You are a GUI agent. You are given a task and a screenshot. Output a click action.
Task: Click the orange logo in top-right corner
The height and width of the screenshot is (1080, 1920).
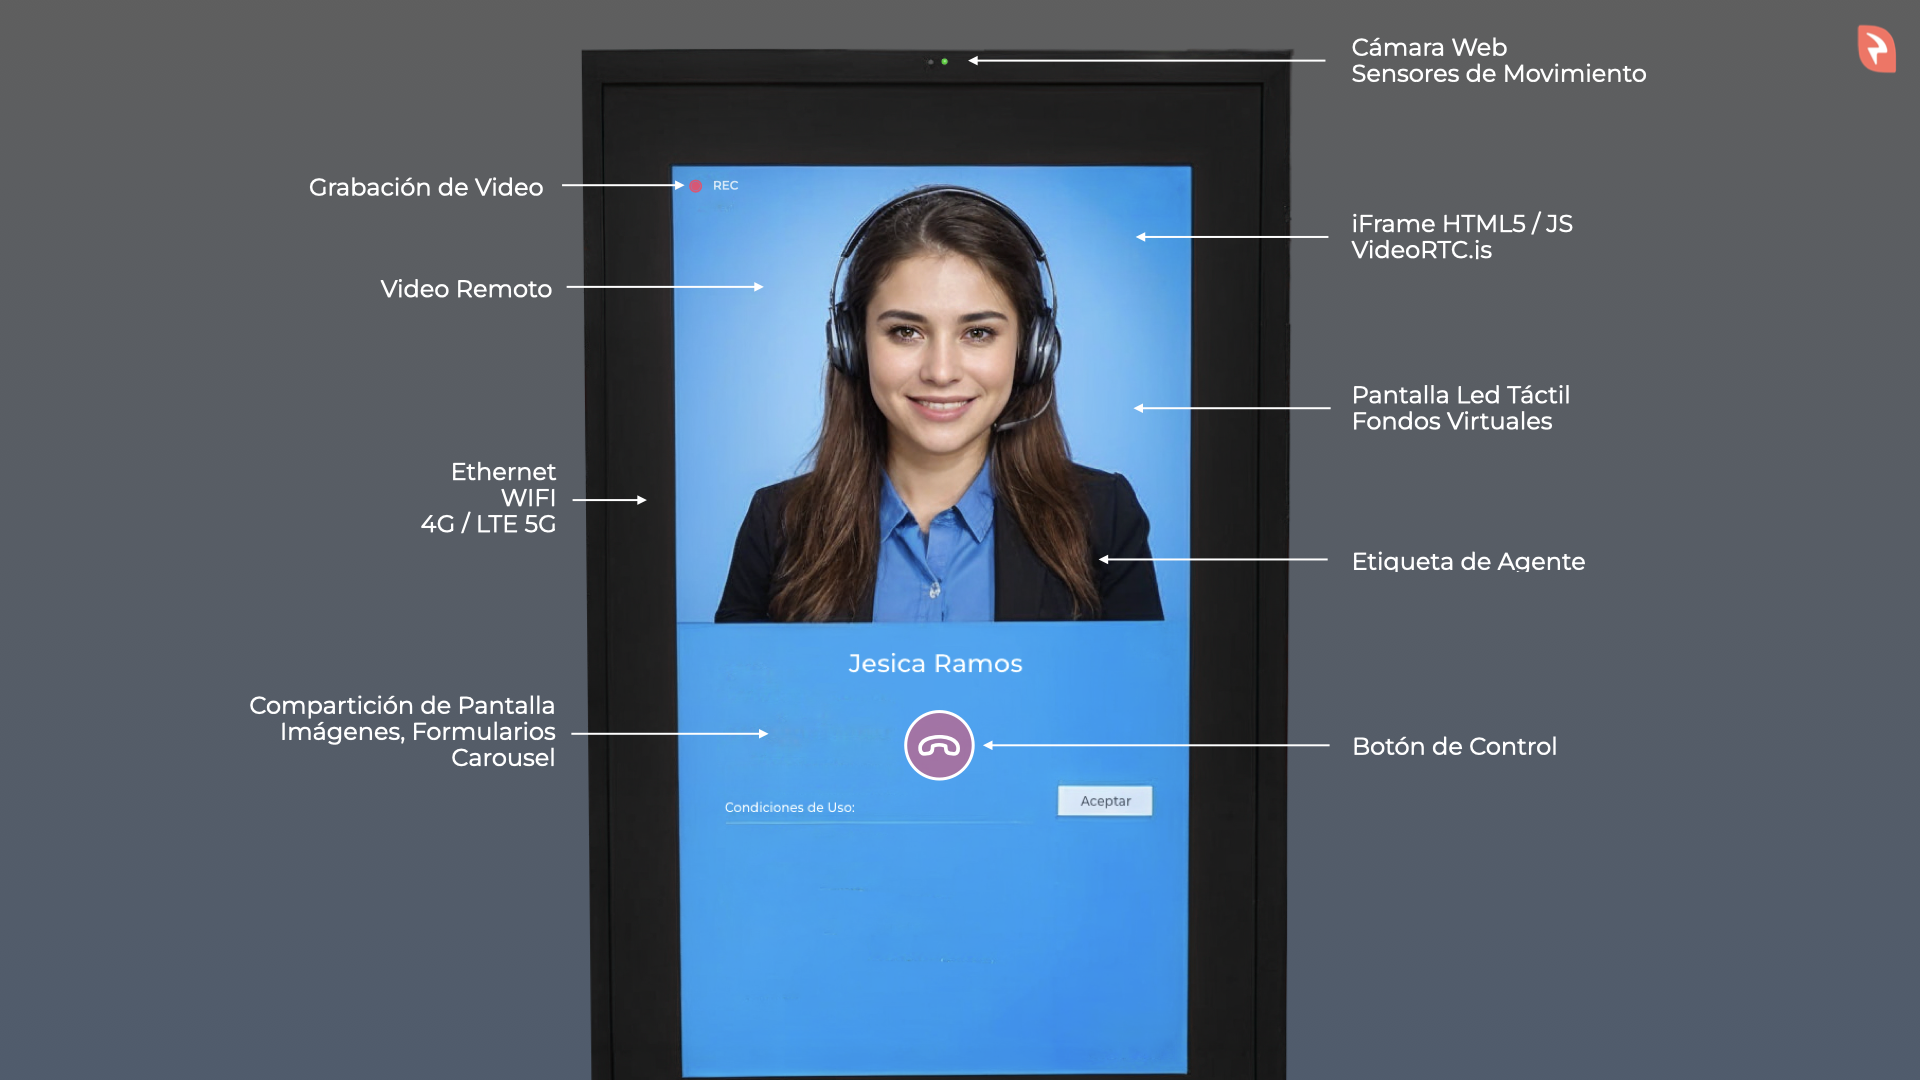(x=1876, y=48)
